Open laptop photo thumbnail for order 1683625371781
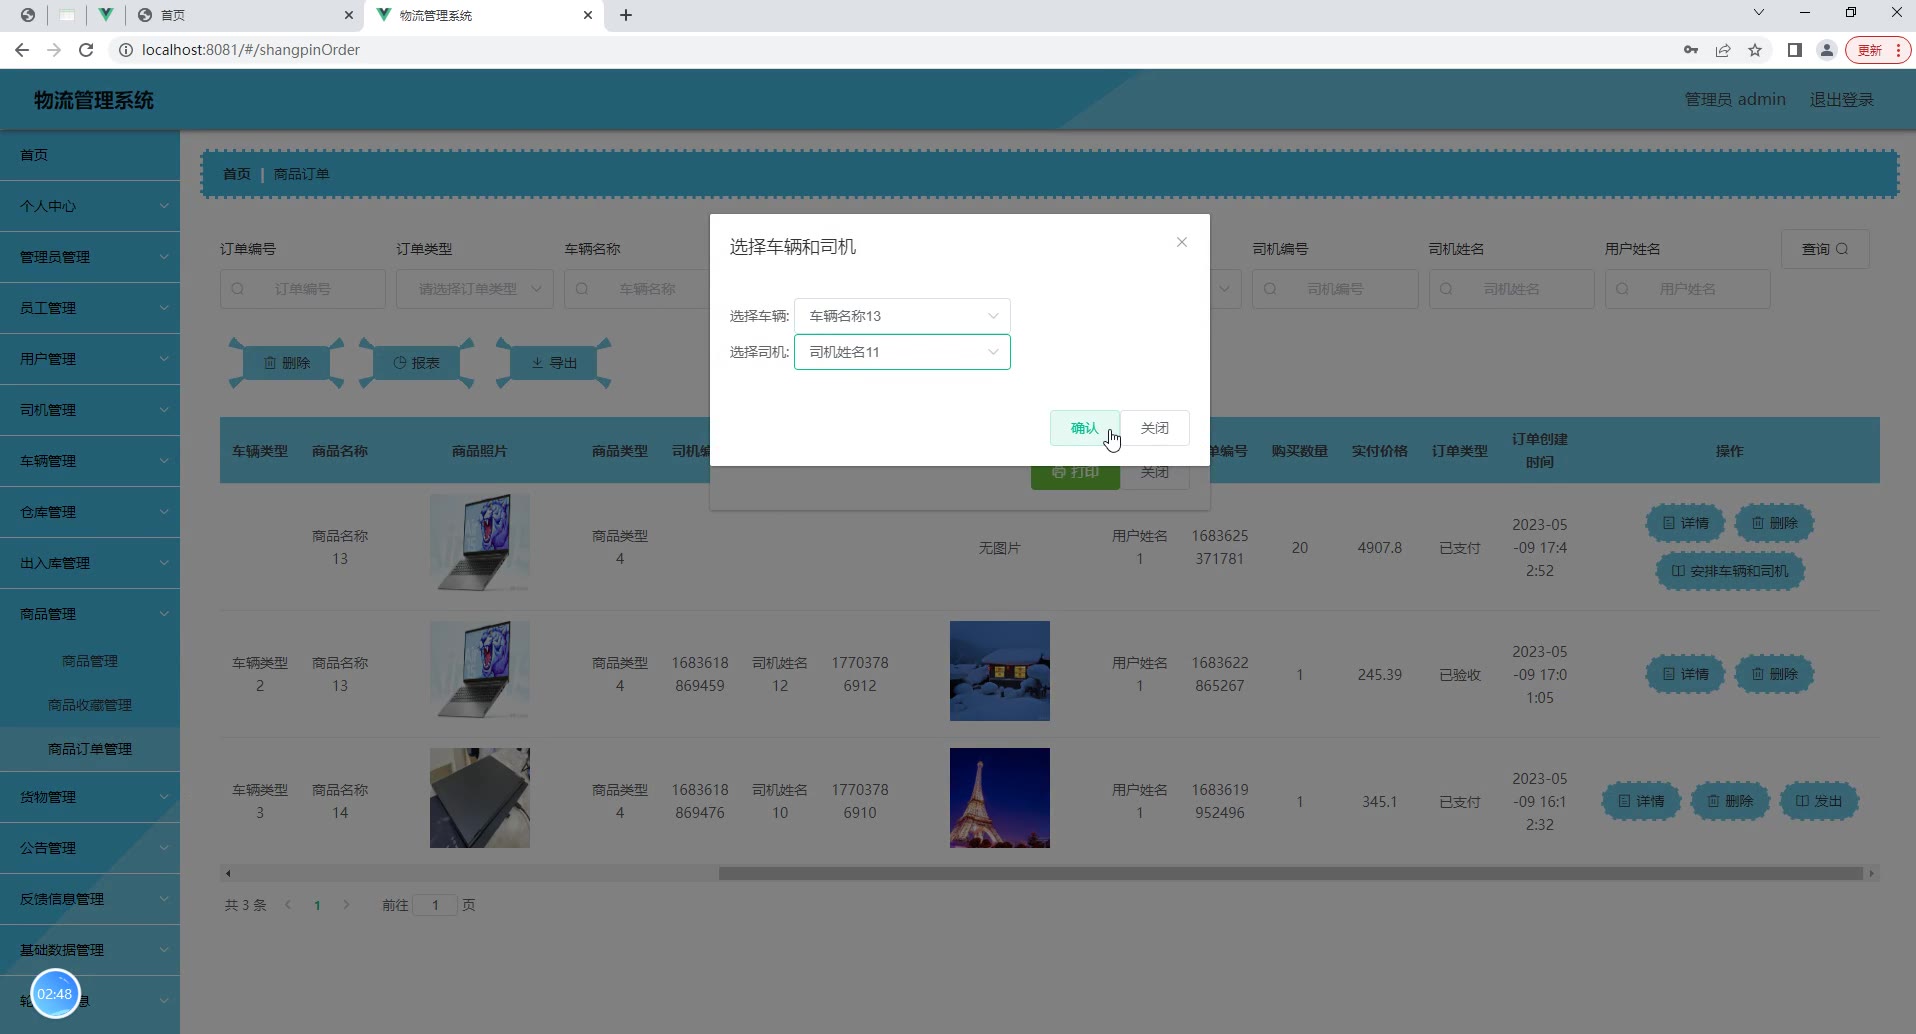Viewport: 1916px width, 1034px height. [480, 543]
